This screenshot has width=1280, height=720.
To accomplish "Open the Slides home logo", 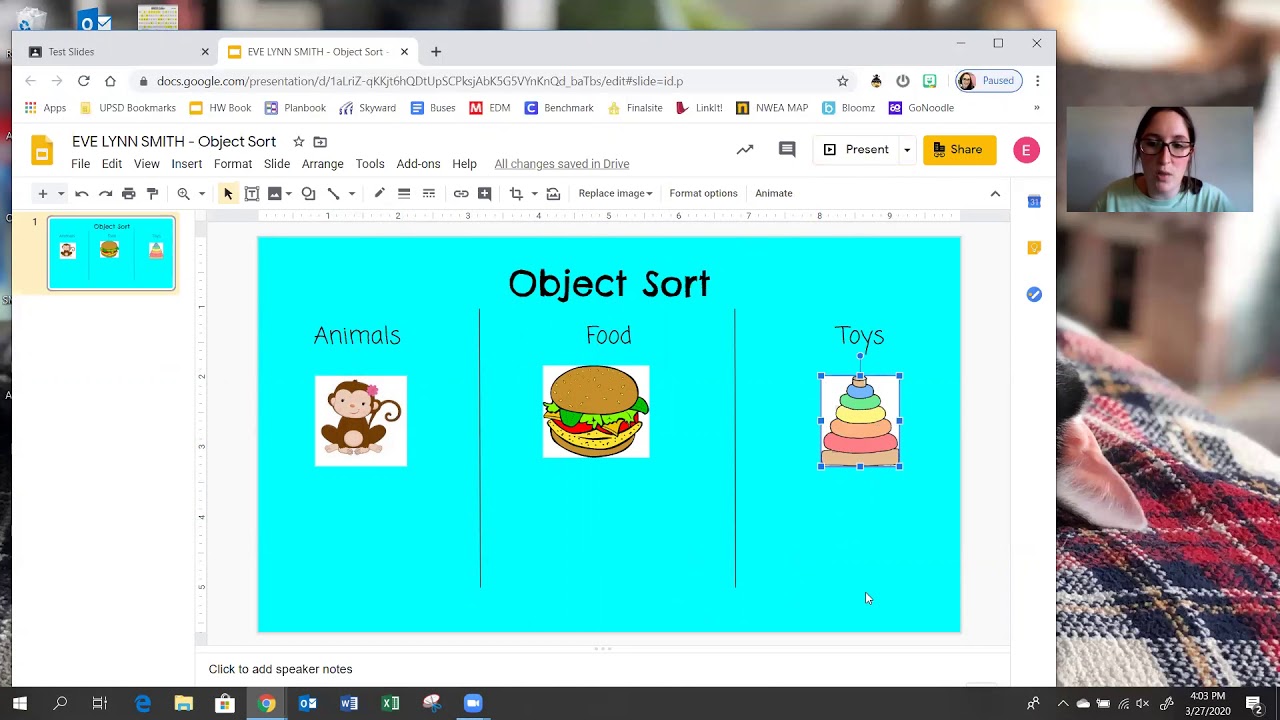I will tap(42, 150).
